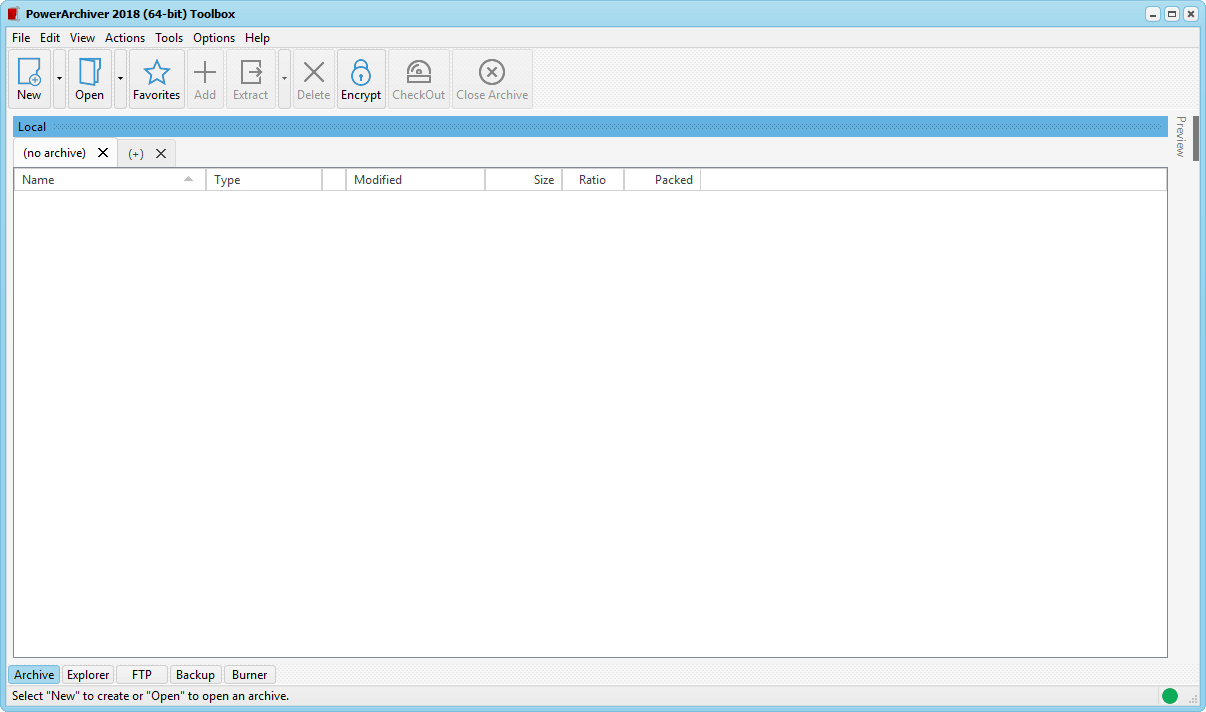Open the Tools menu
The height and width of the screenshot is (712, 1206).
[169, 38]
